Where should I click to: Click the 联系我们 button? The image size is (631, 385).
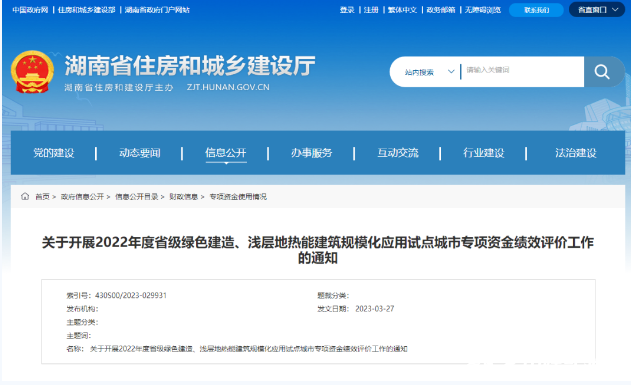point(536,10)
